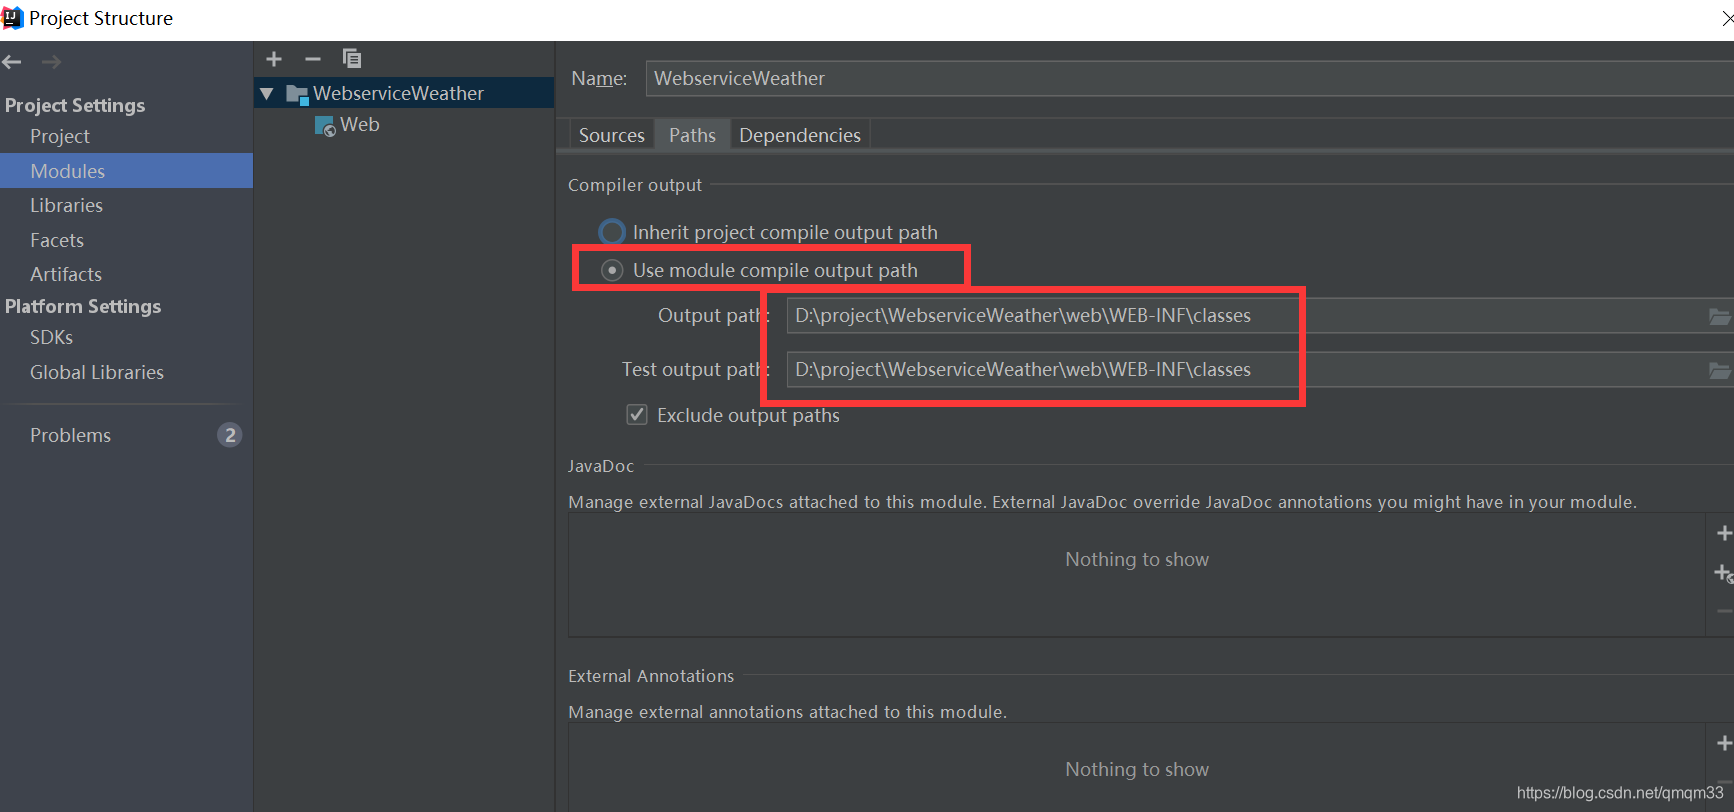Add external annotation with plus icon
The width and height of the screenshot is (1734, 812).
(x=1724, y=743)
